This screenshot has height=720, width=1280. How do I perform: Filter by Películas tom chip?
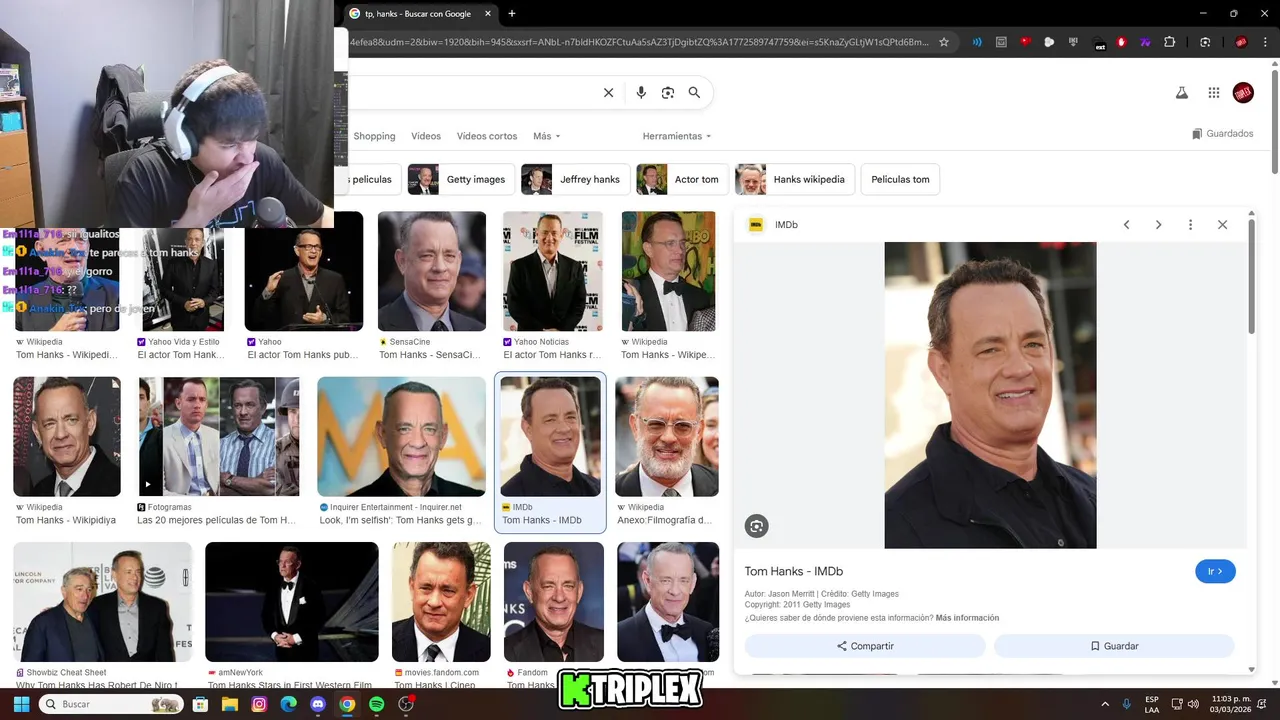pos(900,180)
